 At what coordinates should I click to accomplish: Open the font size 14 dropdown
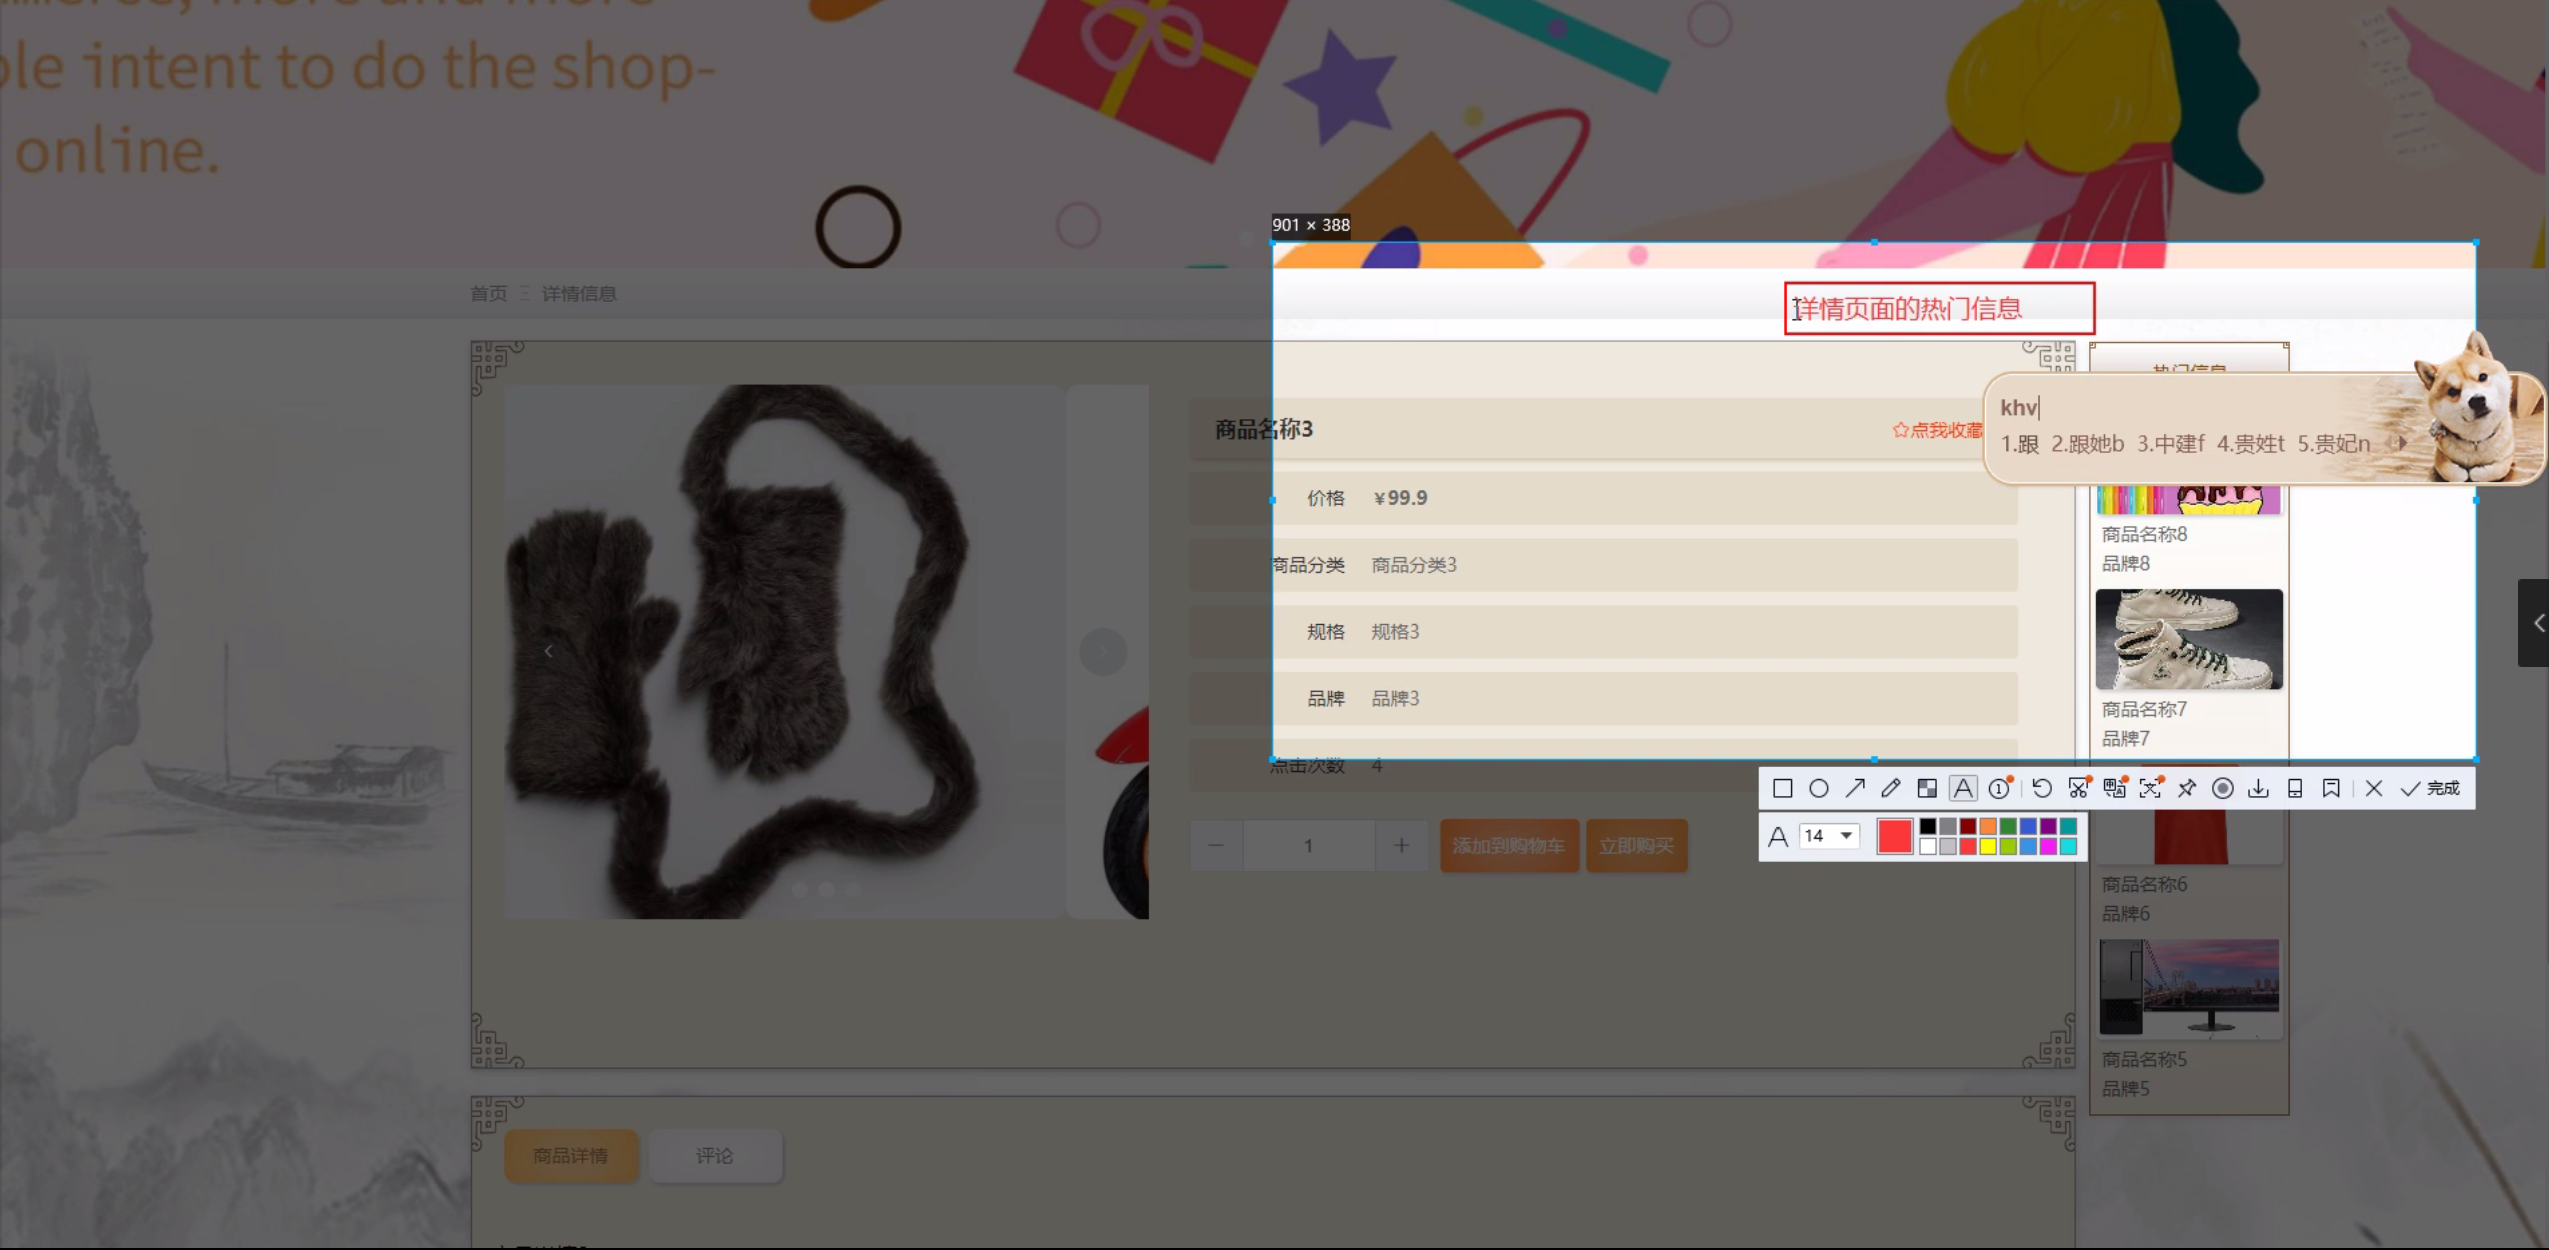[x=1846, y=836]
